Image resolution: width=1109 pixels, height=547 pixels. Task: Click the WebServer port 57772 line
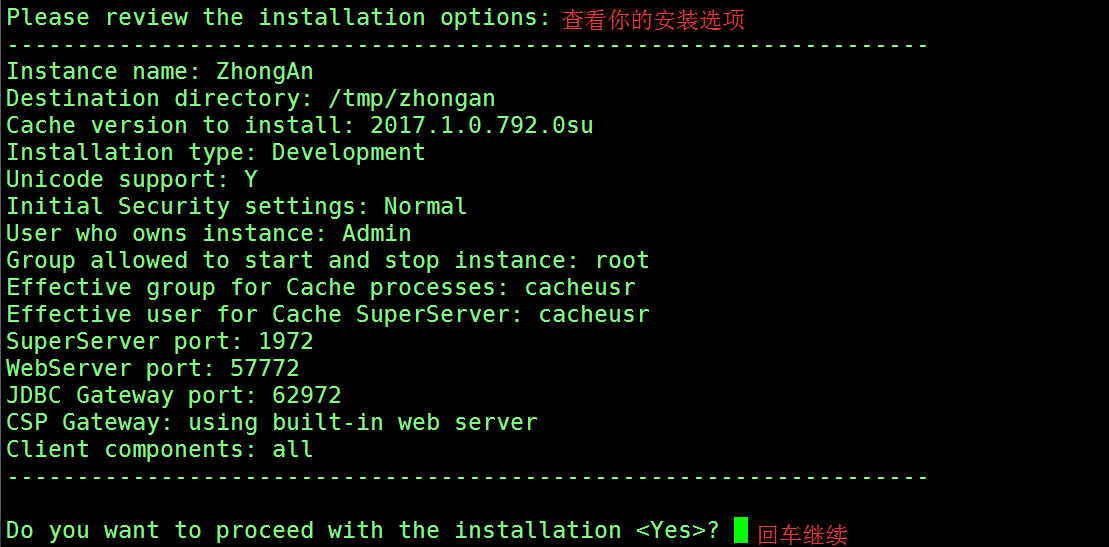pyautogui.click(x=153, y=368)
